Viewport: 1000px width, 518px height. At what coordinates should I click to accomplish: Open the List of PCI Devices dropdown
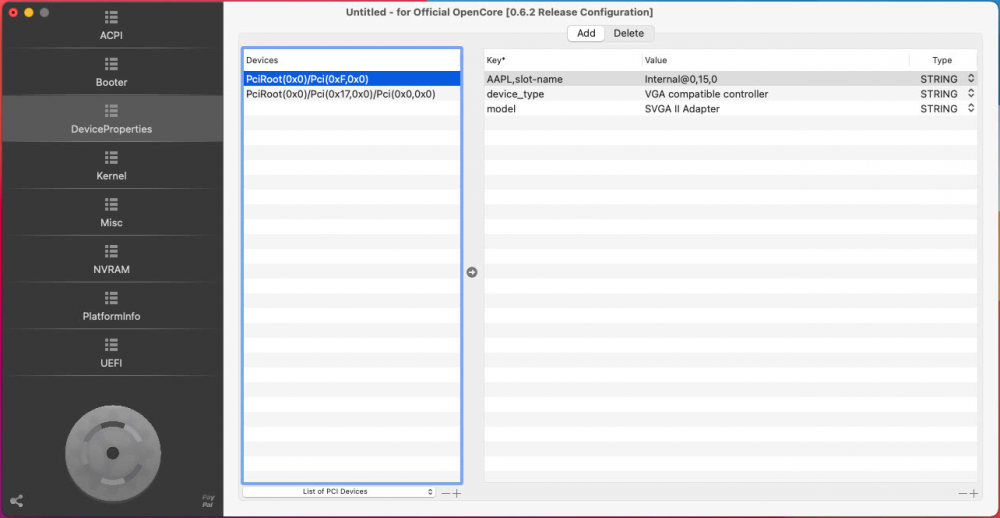(339, 492)
